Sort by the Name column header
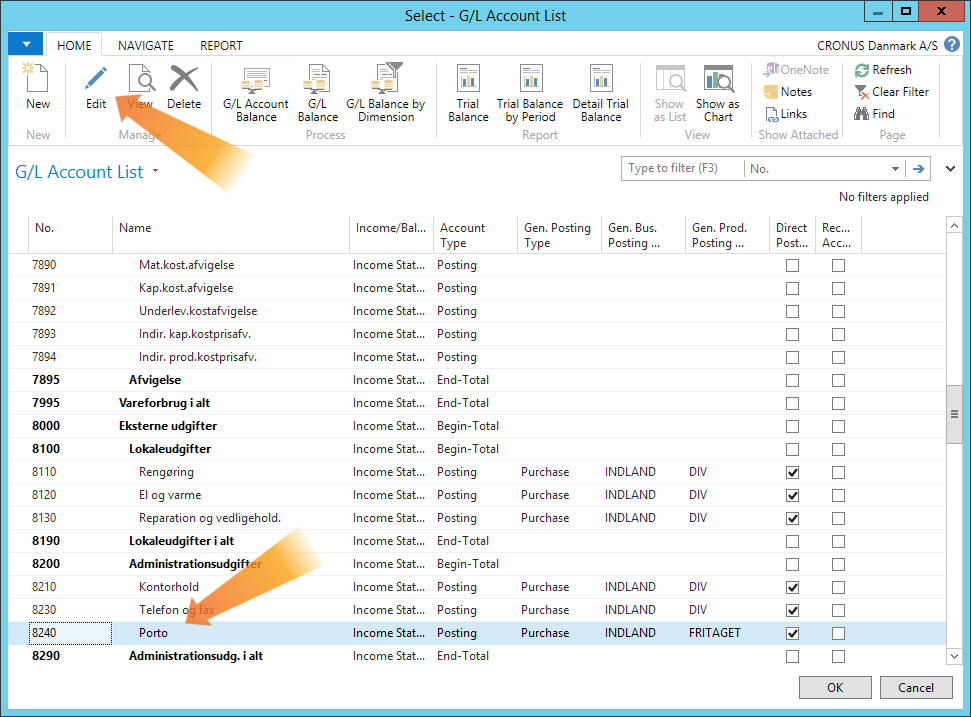This screenshot has width=971, height=717. point(231,235)
